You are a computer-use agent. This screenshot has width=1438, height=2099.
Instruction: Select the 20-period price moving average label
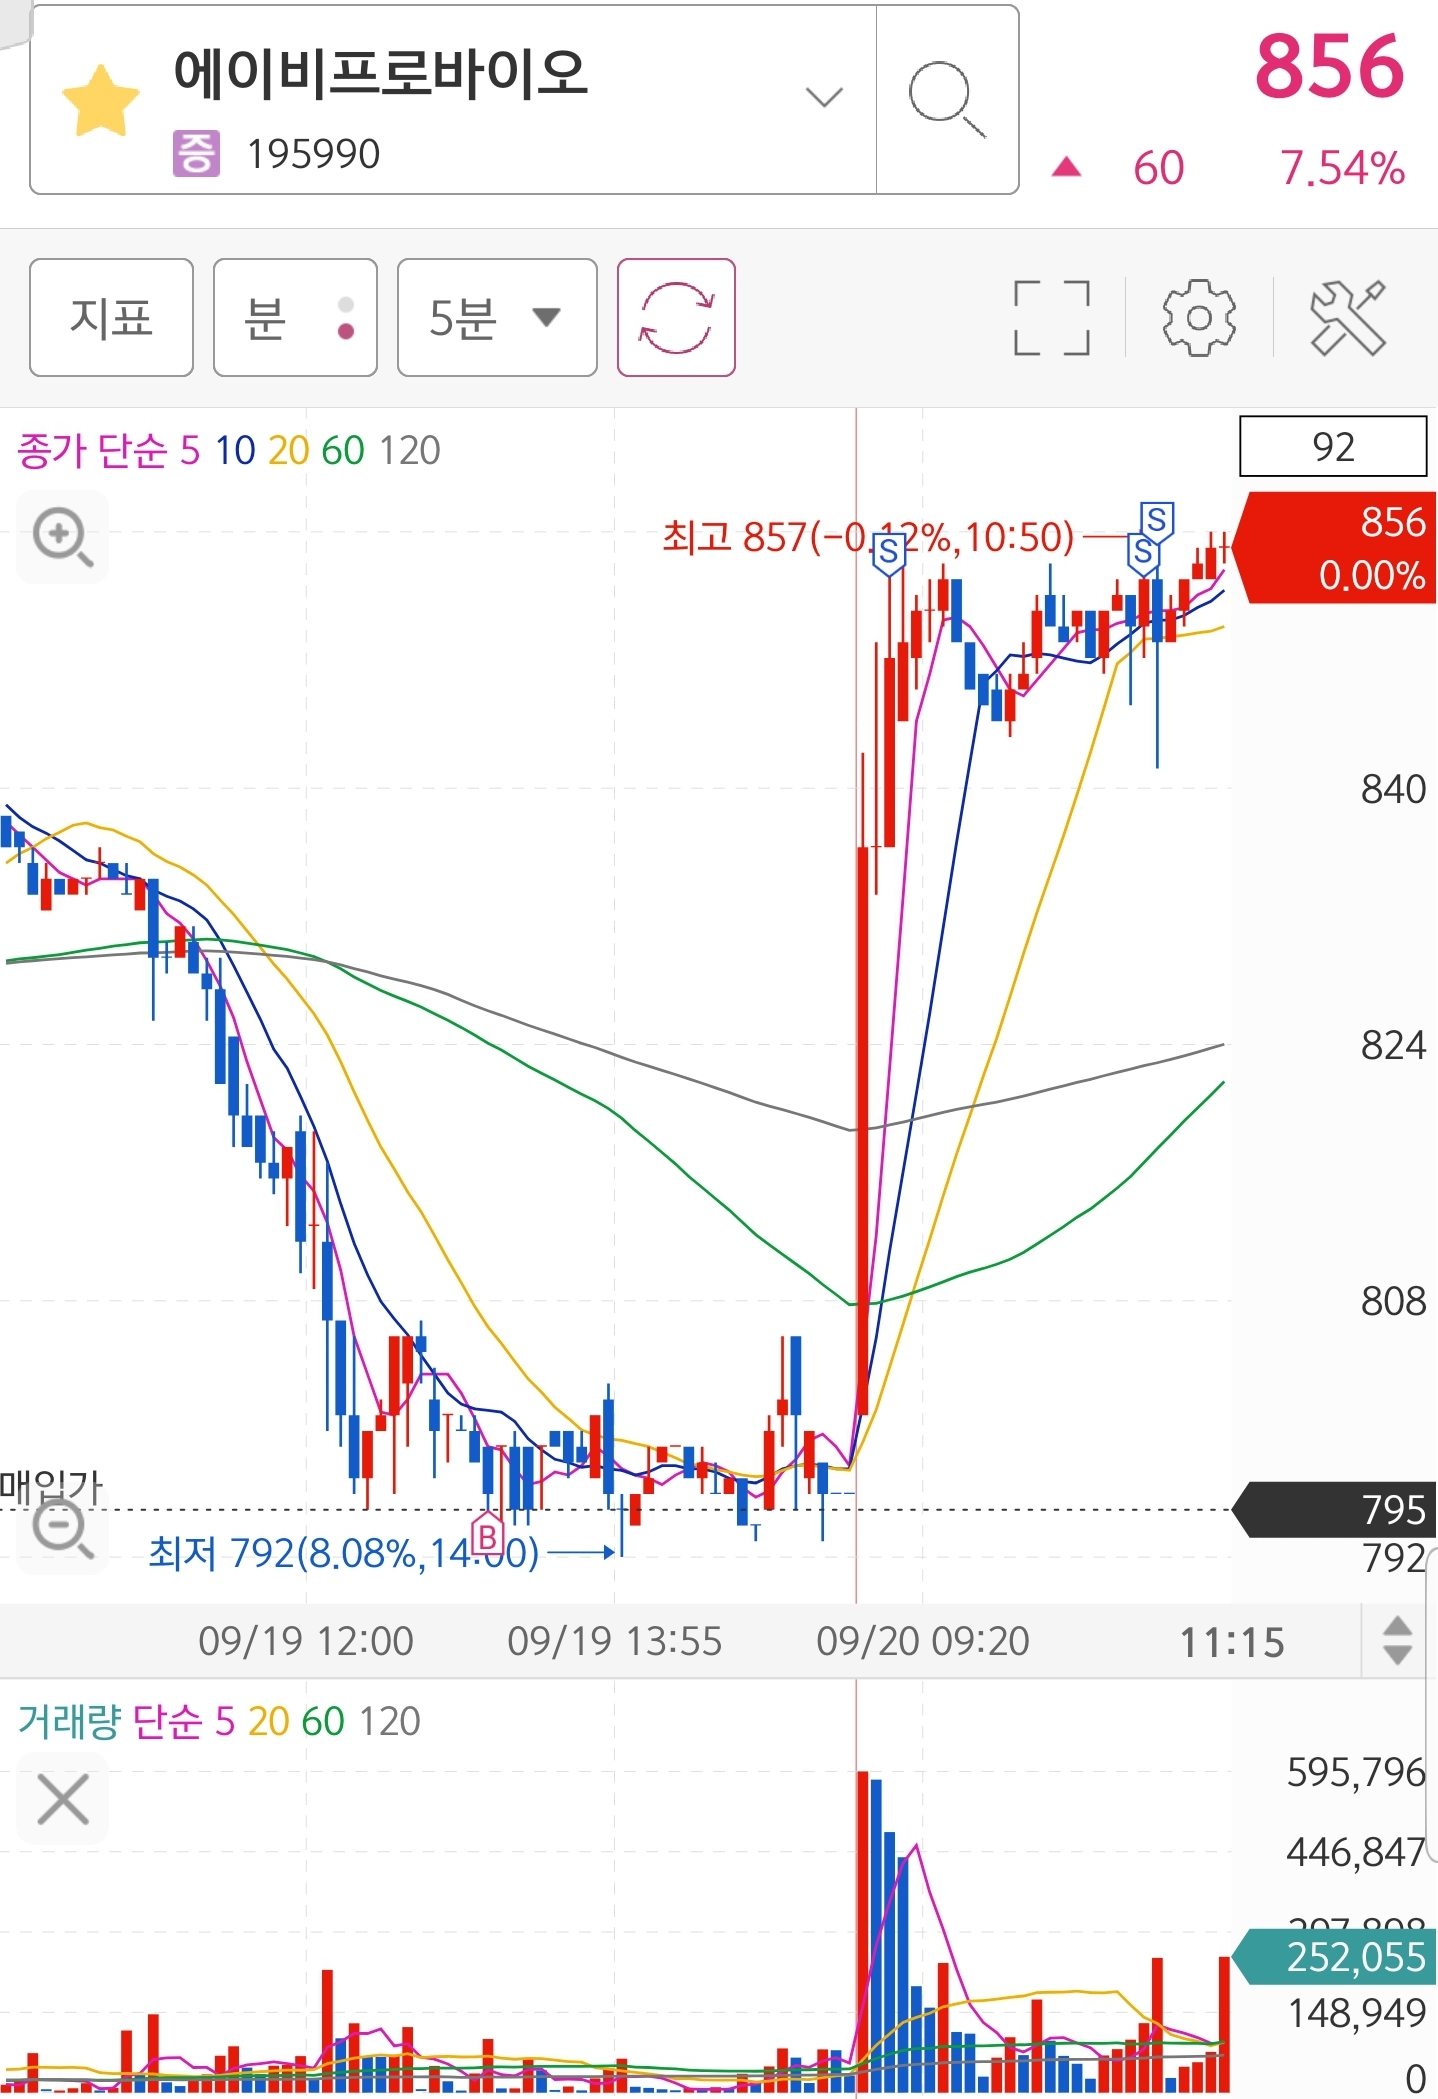coord(289,451)
